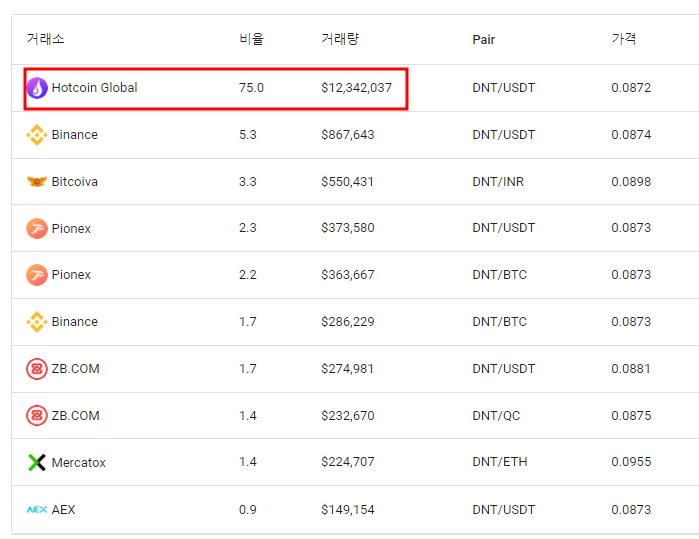Select the $286,229 volume value
Screen dimensions: 699x539
[348, 321]
